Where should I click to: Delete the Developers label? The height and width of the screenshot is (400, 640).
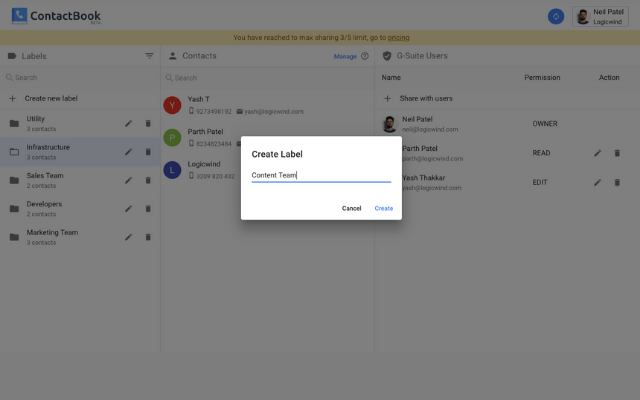click(x=148, y=209)
